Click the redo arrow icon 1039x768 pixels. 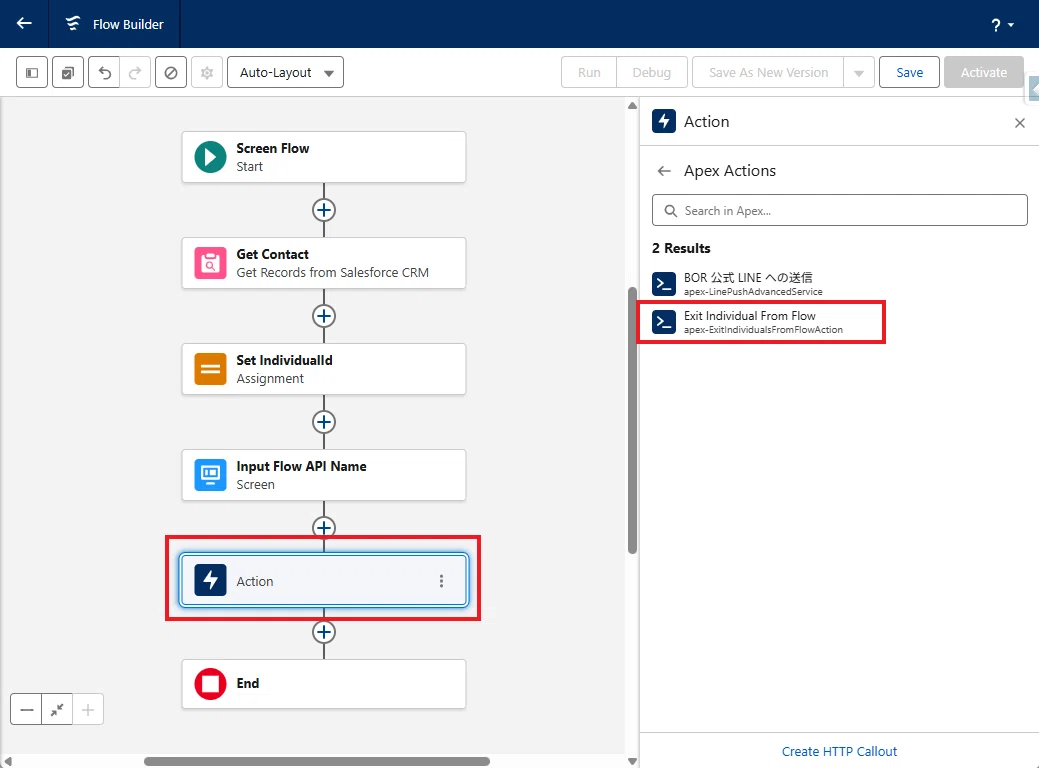135,72
